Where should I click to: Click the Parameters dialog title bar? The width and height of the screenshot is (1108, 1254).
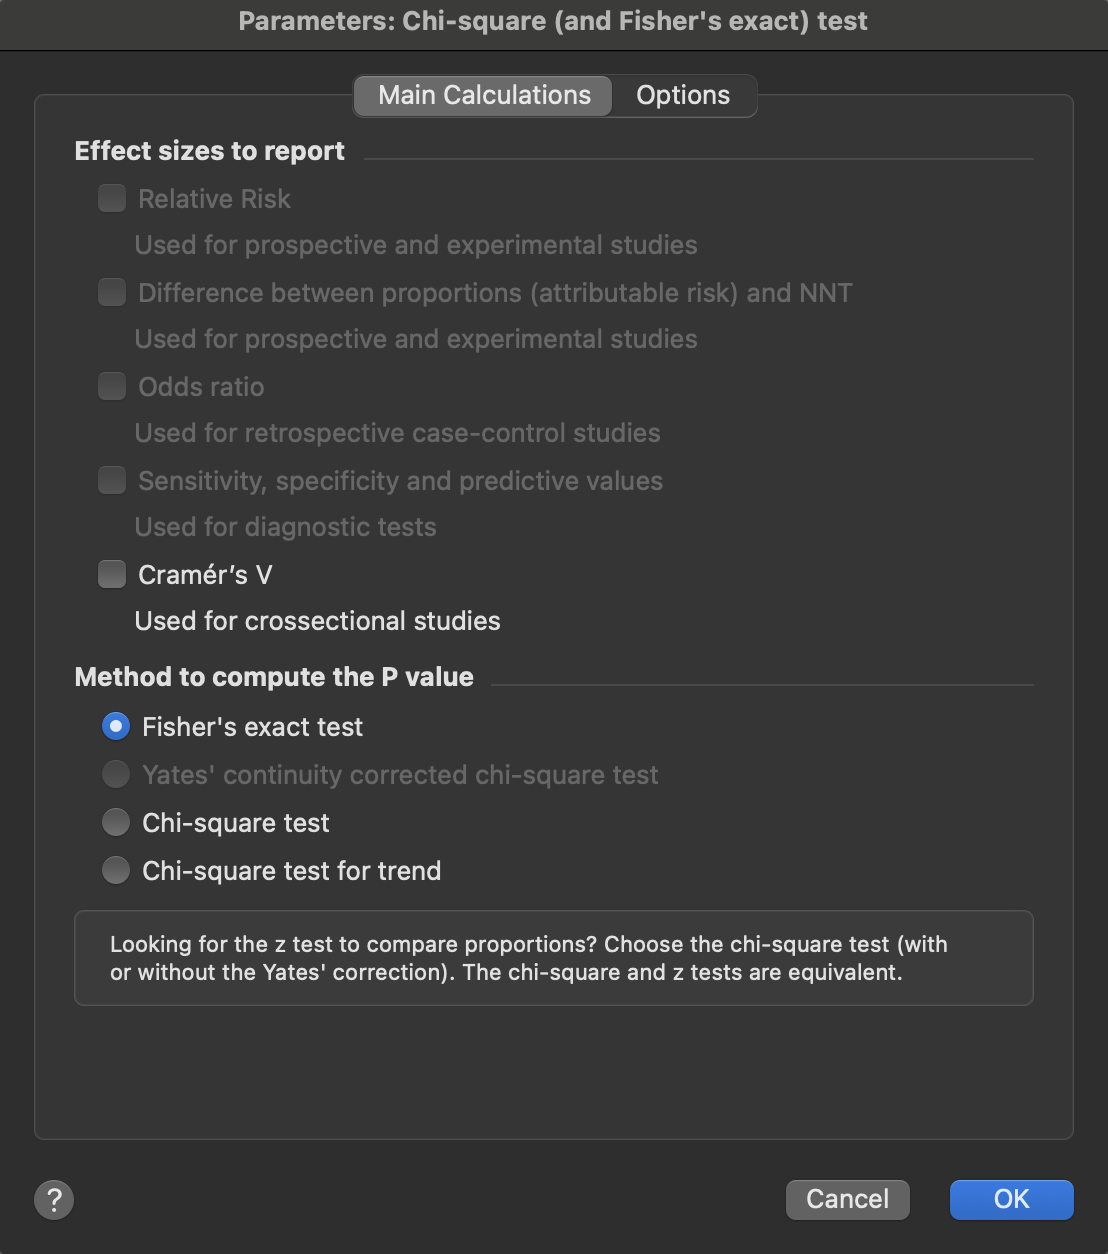[553, 22]
